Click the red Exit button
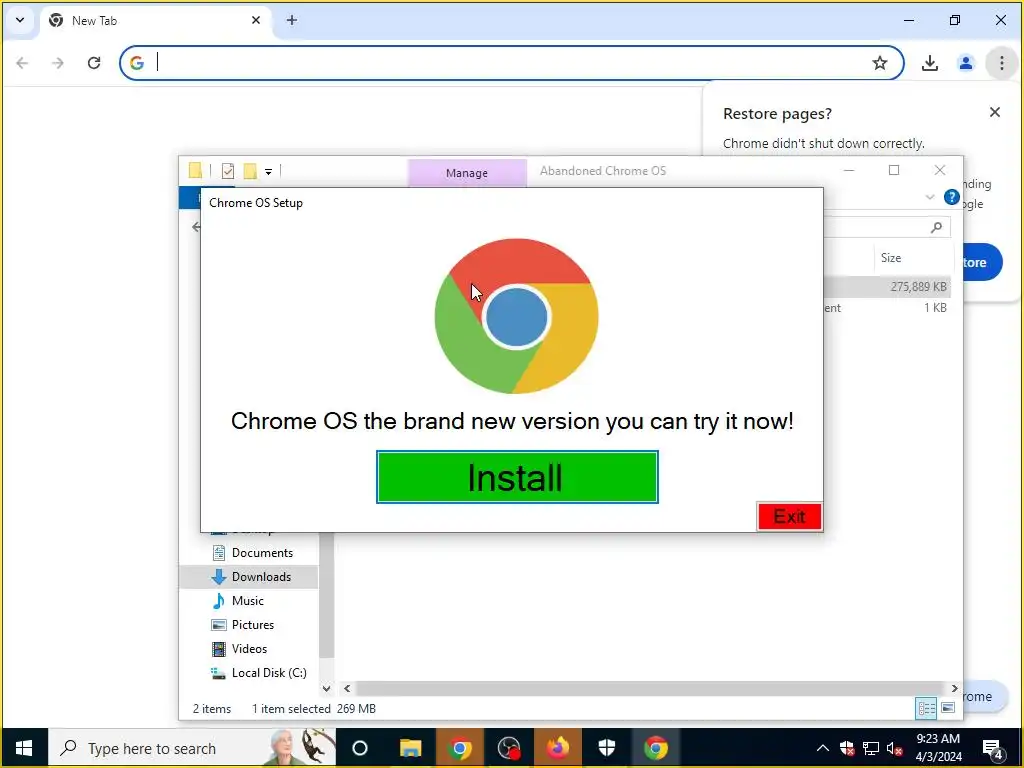 point(789,517)
